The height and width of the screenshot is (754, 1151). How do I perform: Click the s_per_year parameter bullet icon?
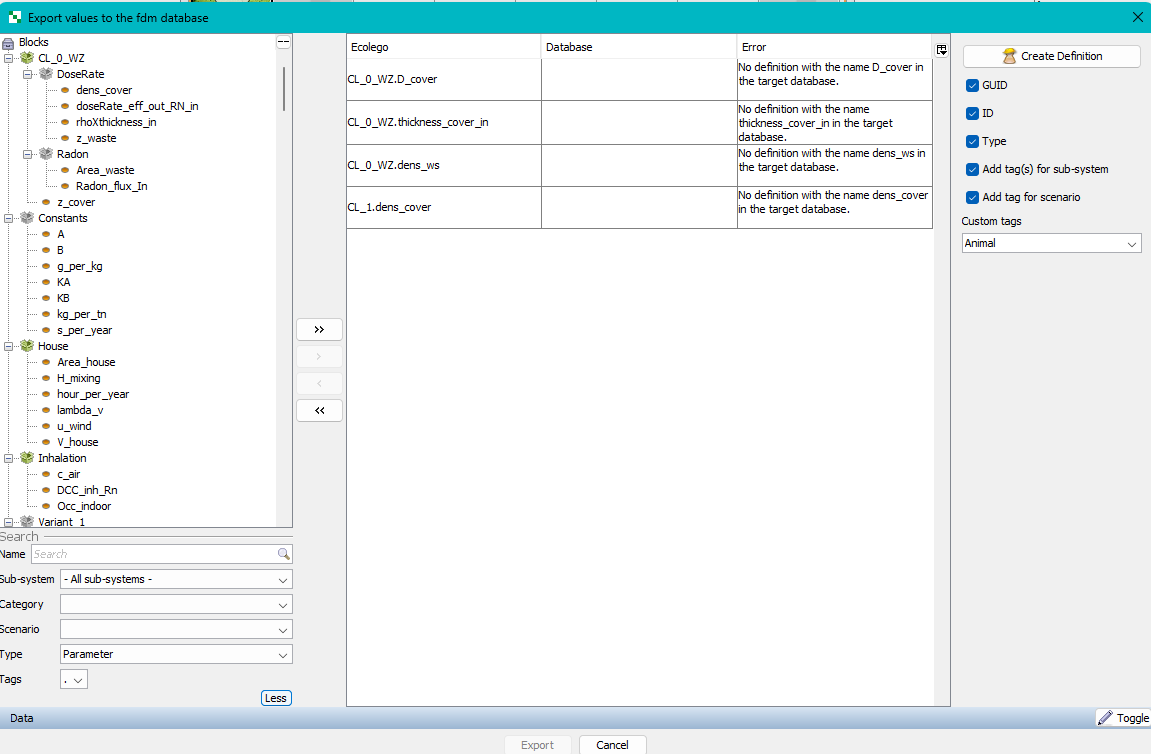click(46, 330)
